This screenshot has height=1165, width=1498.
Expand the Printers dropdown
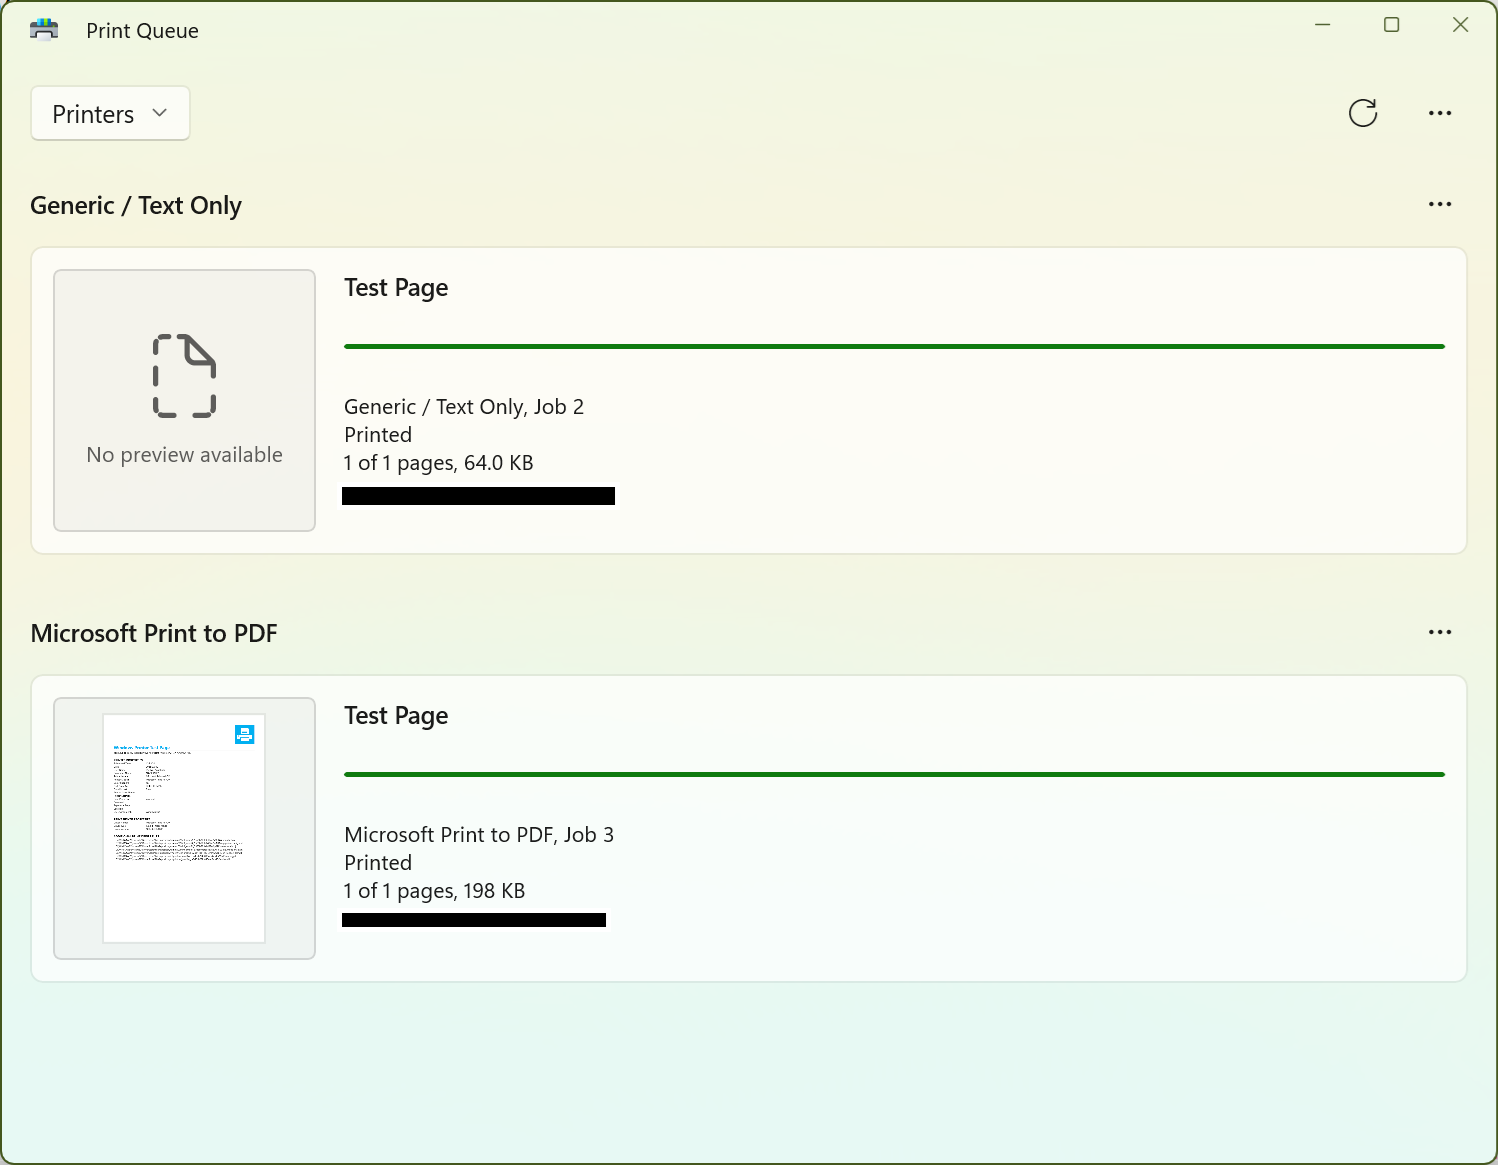(x=110, y=114)
